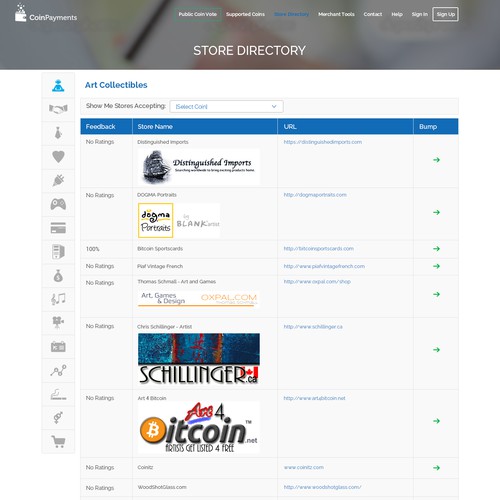Bump the DOGMA Portraits store

click(x=436, y=212)
